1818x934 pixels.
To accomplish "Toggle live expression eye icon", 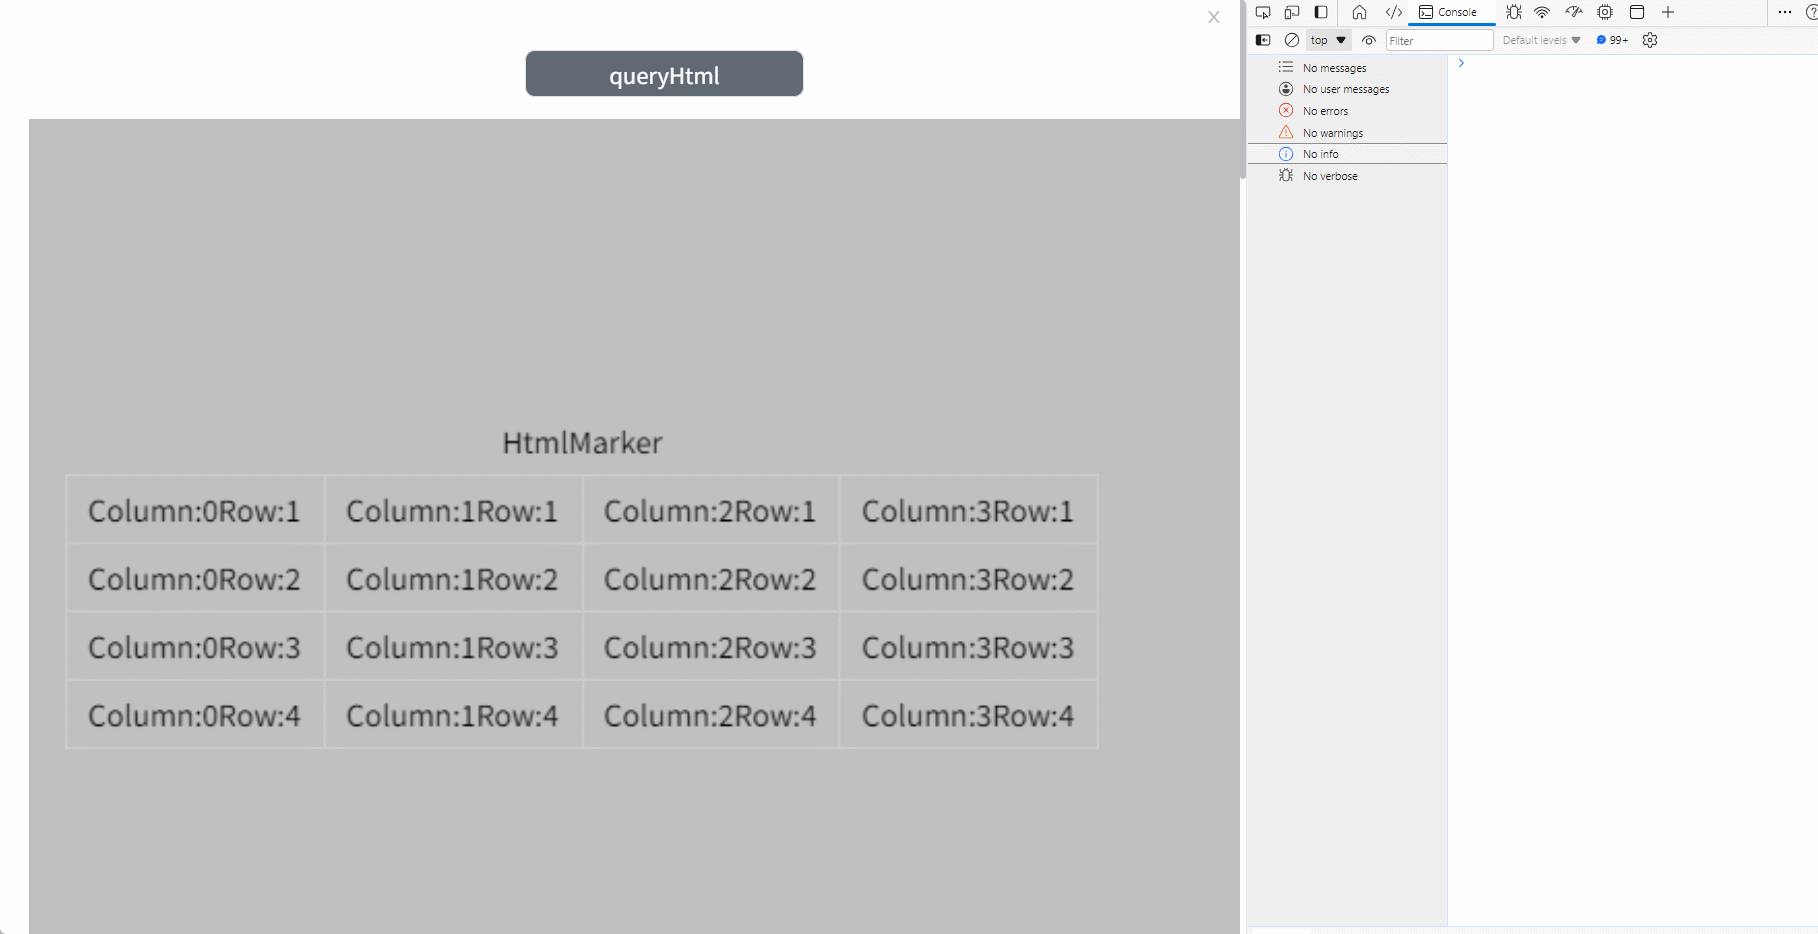I will coord(1369,40).
